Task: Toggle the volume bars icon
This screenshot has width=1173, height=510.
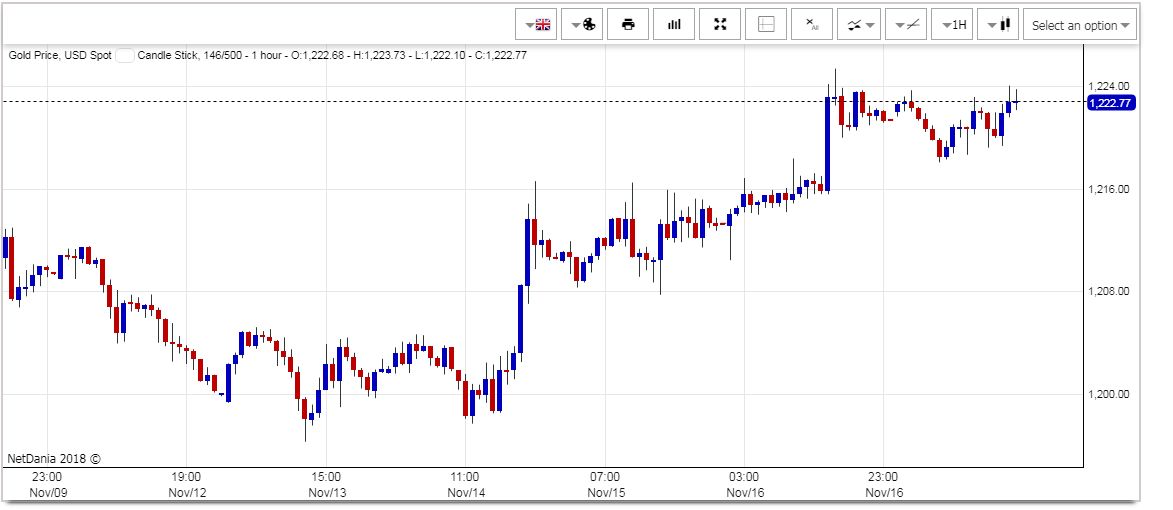Action: pyautogui.click(x=674, y=25)
